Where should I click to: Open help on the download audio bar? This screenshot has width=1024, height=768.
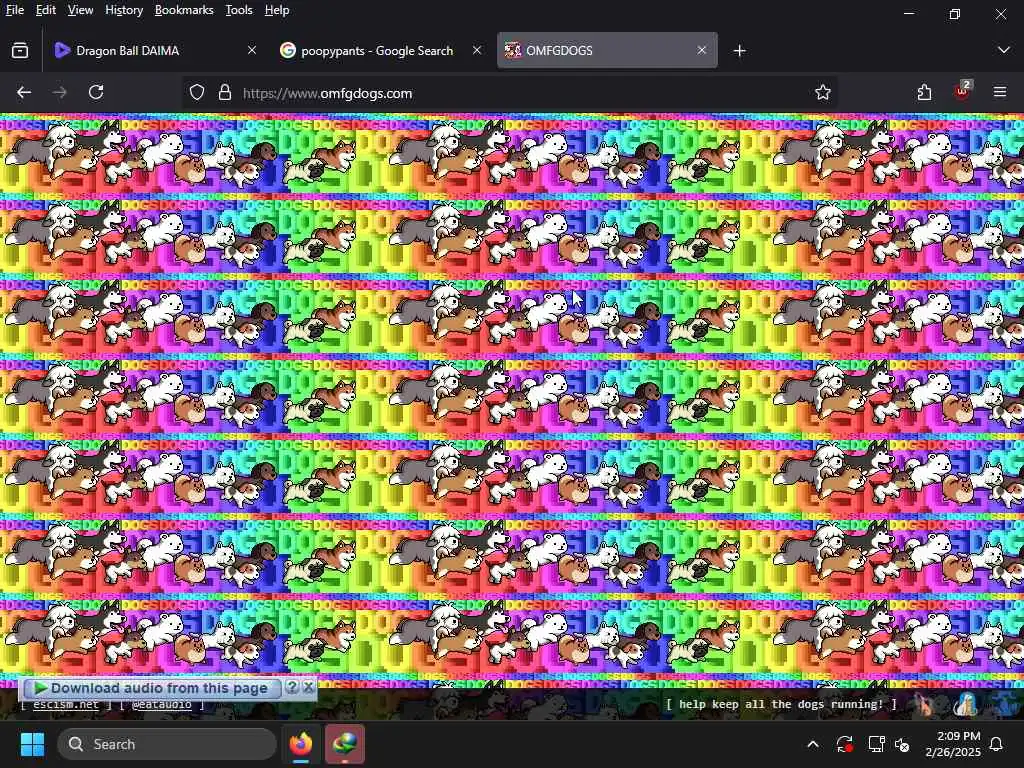[292, 687]
